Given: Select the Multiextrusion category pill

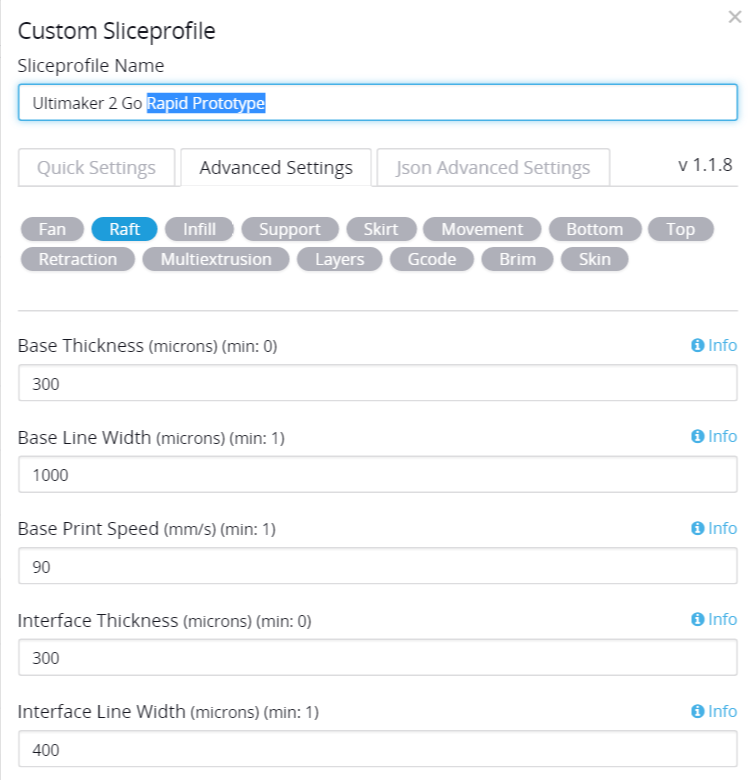Looking at the screenshot, I should click(216, 259).
